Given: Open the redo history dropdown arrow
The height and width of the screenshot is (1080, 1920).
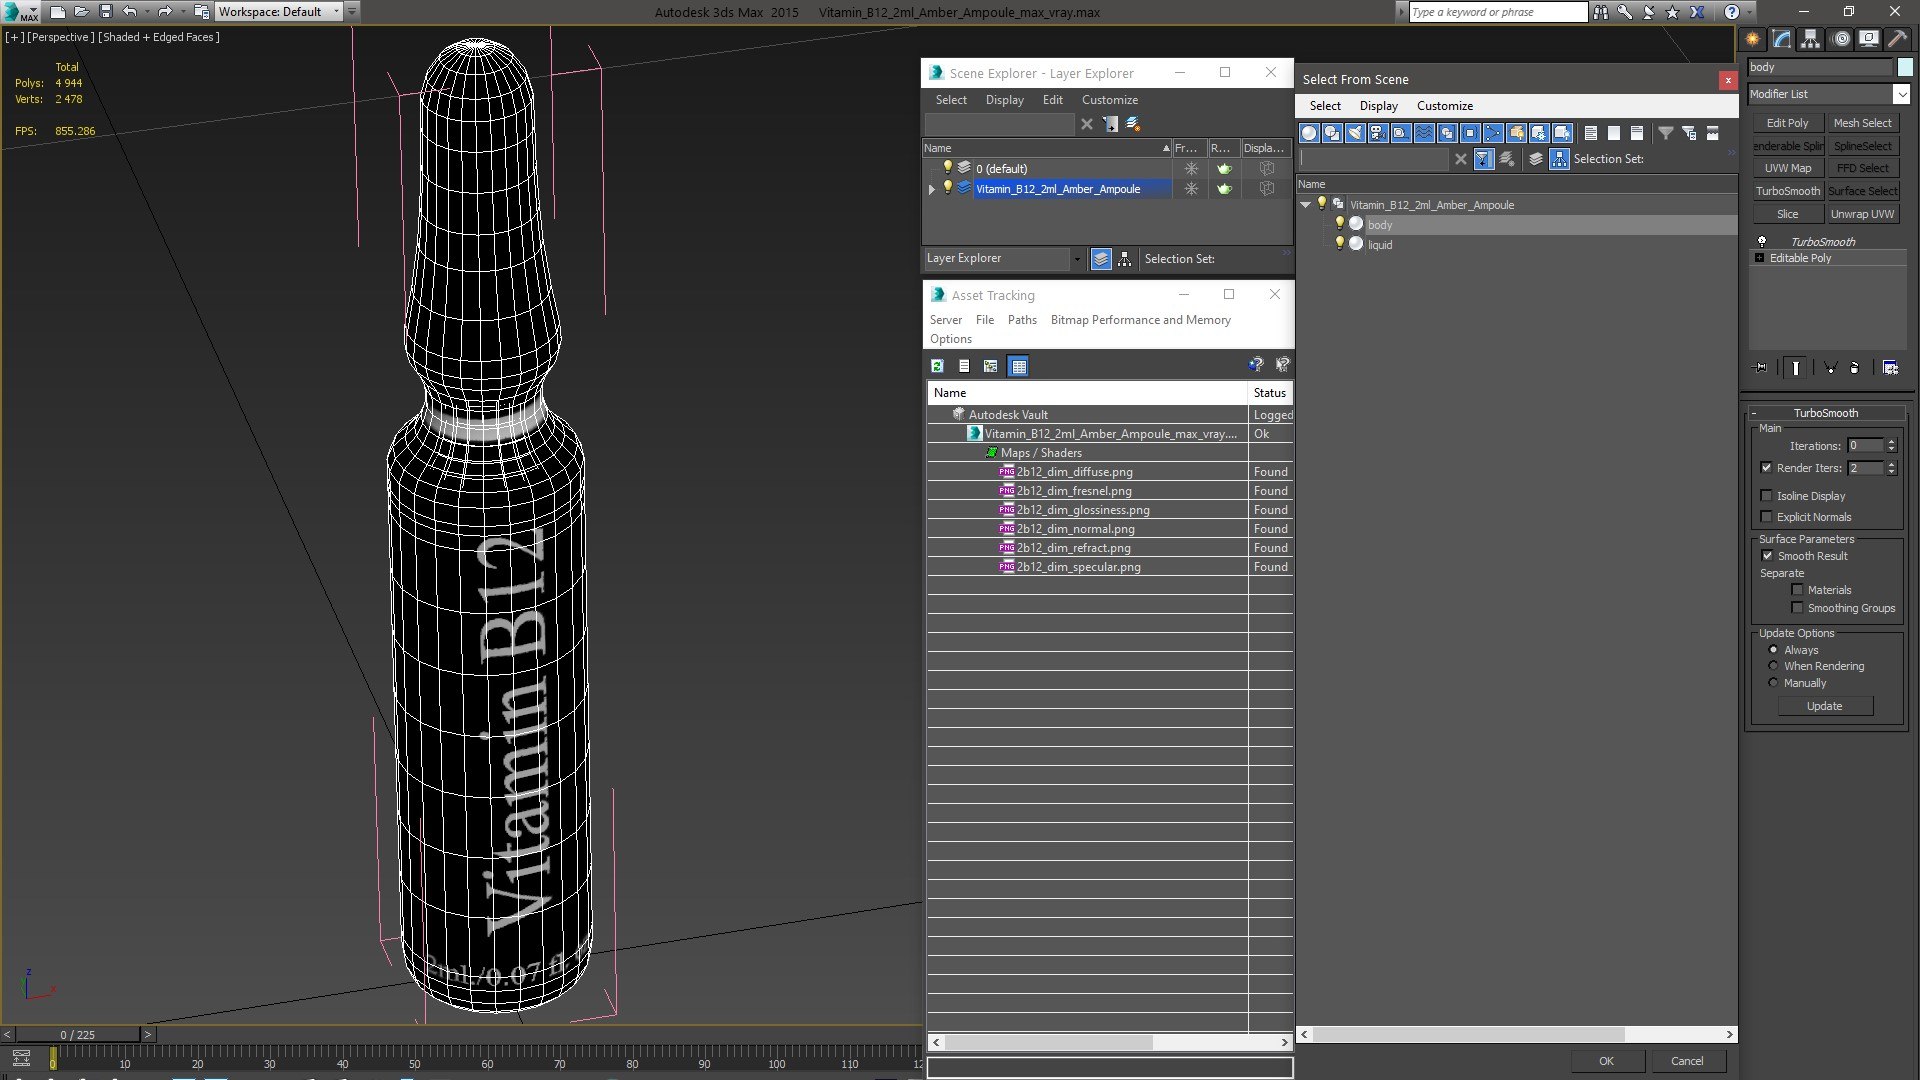Looking at the screenshot, I should pyautogui.click(x=182, y=12).
